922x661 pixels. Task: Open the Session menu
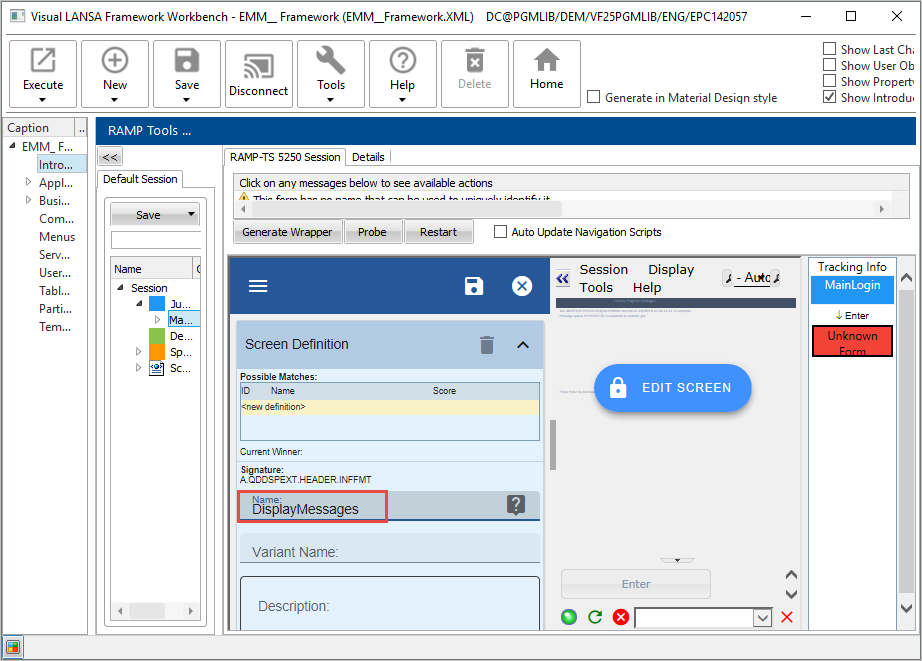click(x=604, y=270)
